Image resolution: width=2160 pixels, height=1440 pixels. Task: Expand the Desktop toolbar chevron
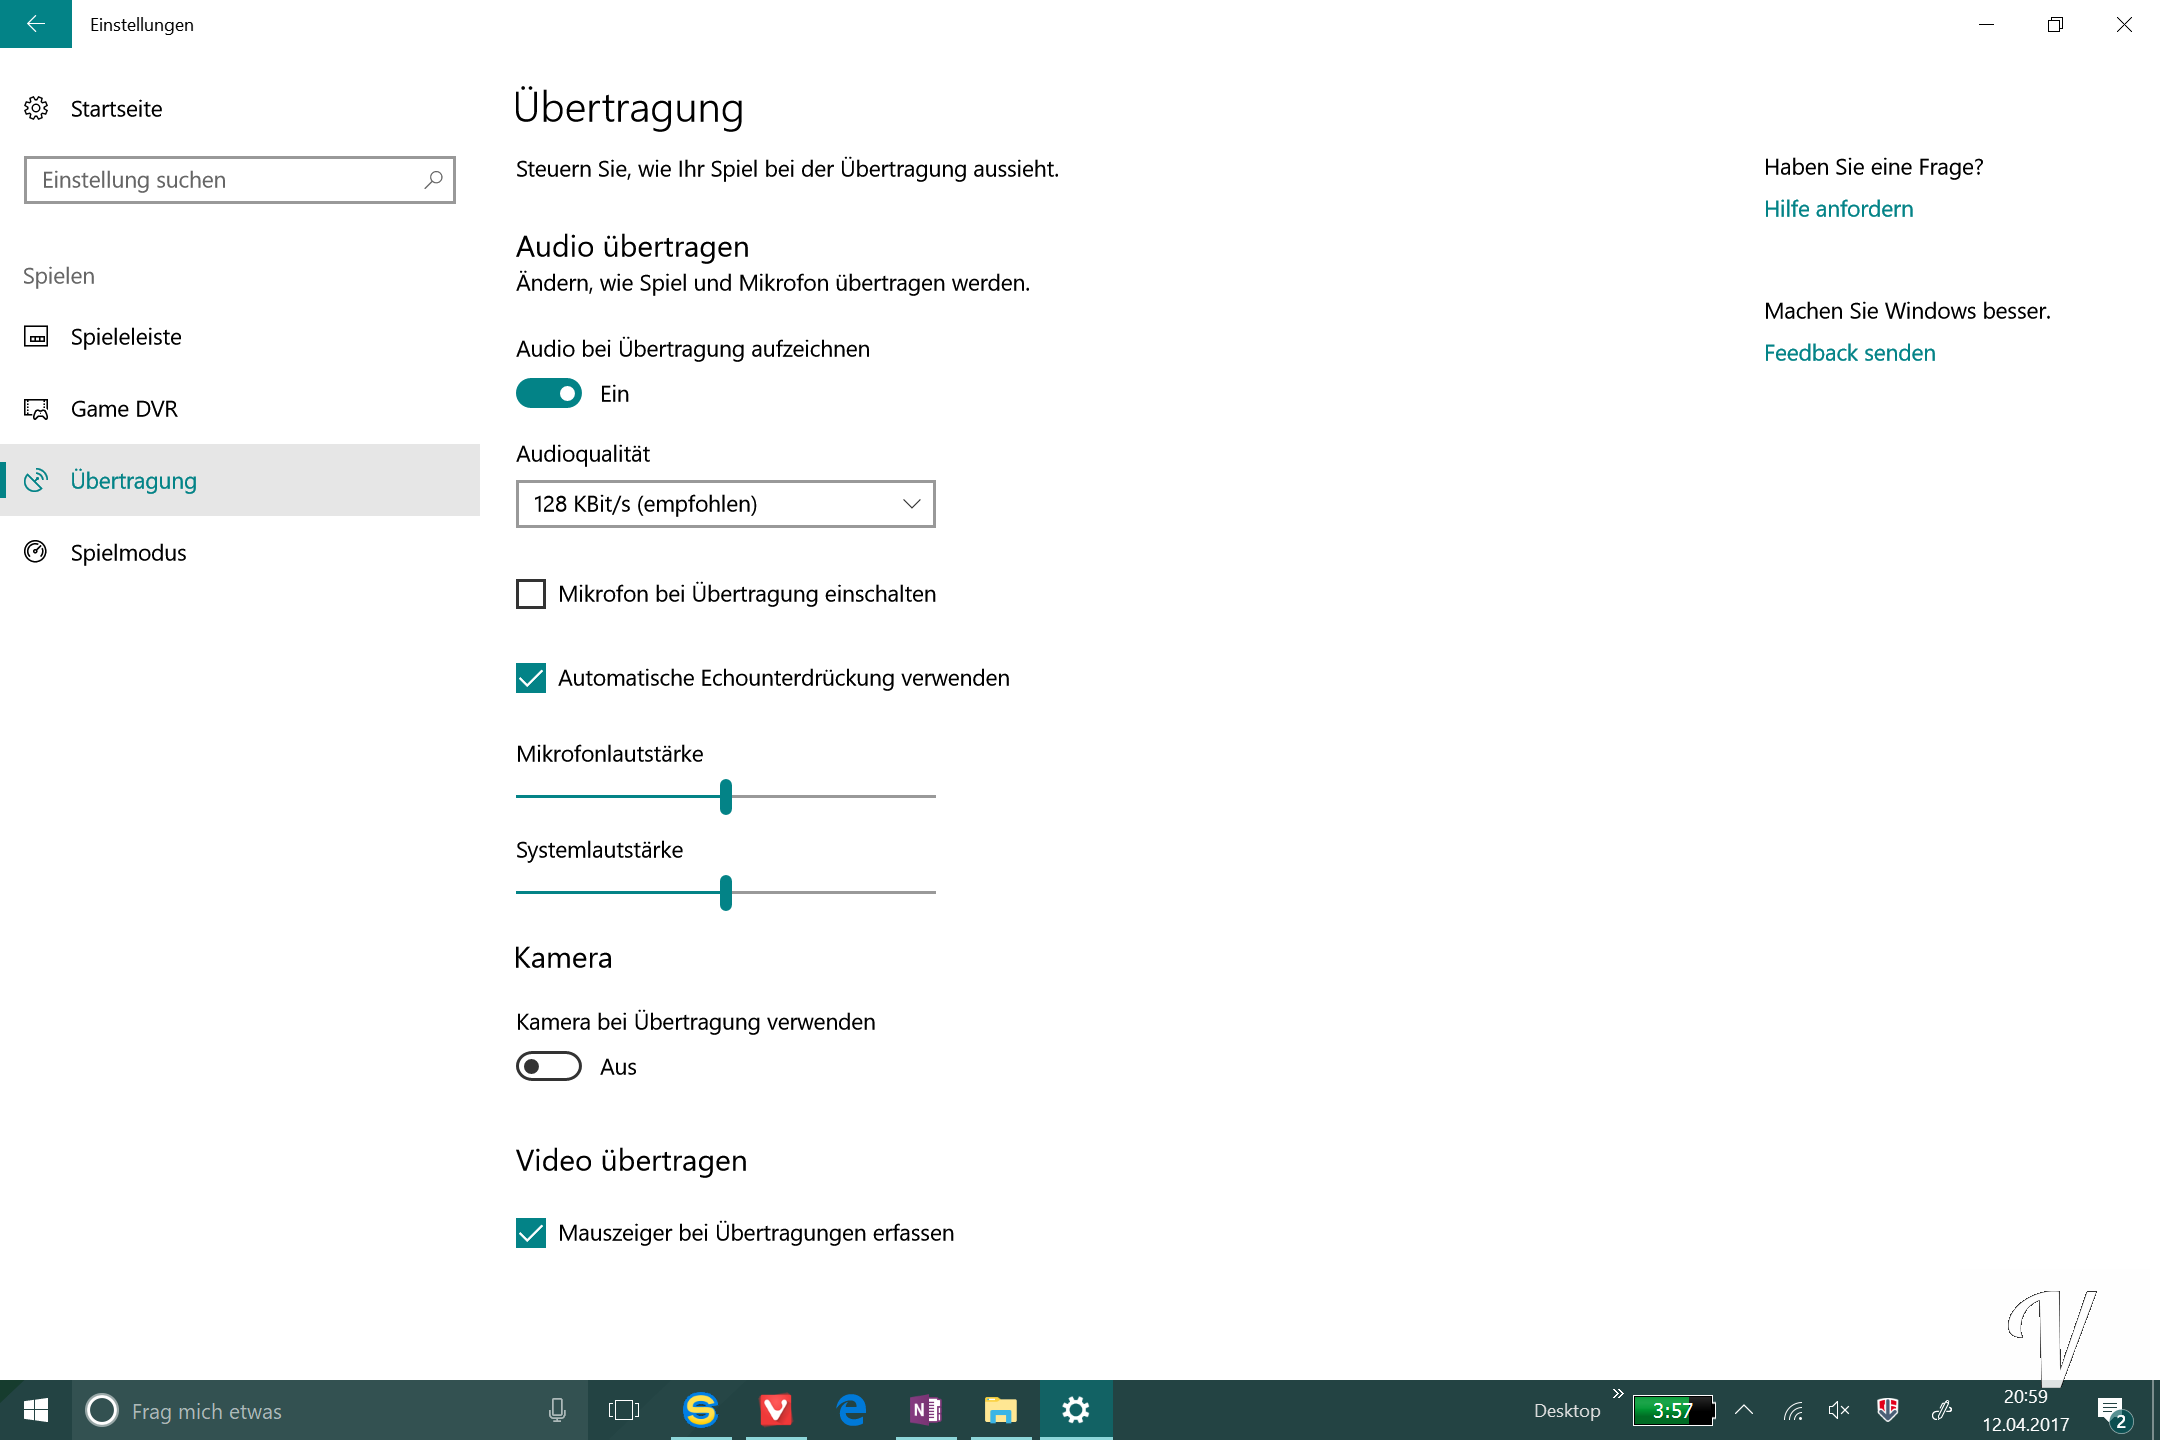(x=1618, y=1393)
